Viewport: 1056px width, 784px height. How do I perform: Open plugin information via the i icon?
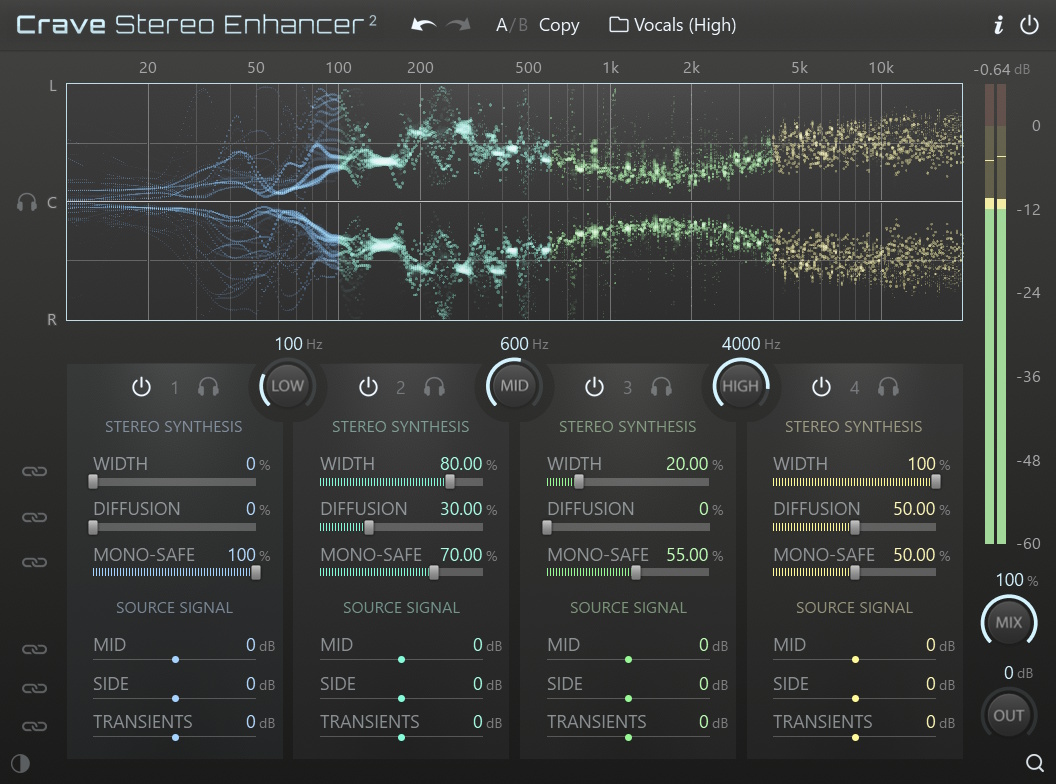997,25
